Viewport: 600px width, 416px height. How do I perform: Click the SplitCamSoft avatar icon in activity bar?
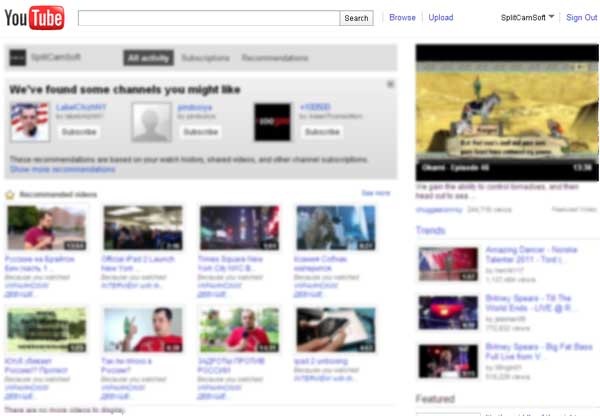[18, 58]
